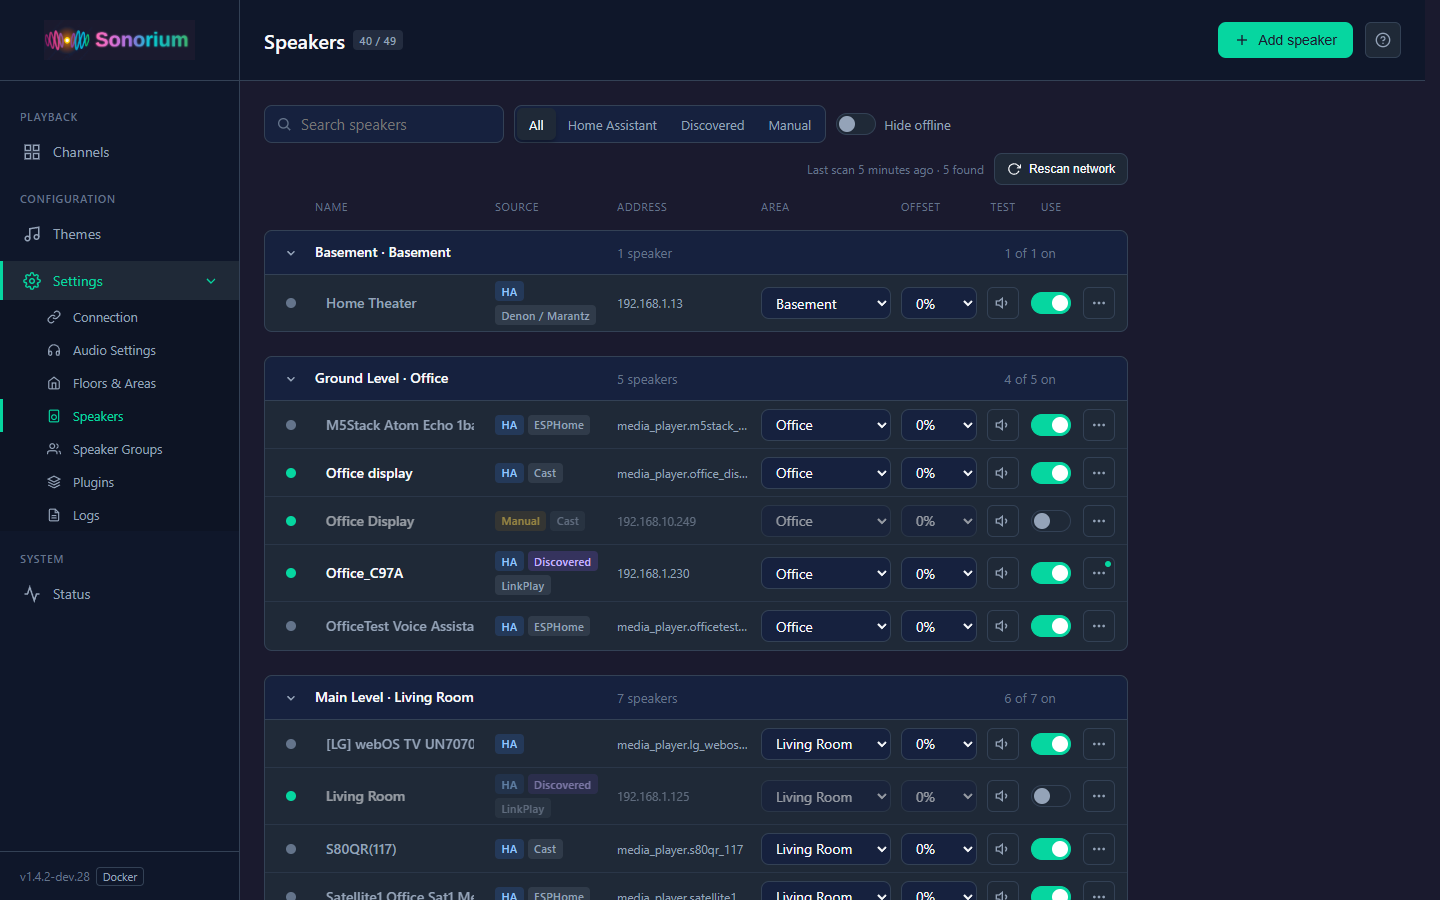Open more options for Home Theater
The image size is (1440, 900).
(x=1099, y=303)
